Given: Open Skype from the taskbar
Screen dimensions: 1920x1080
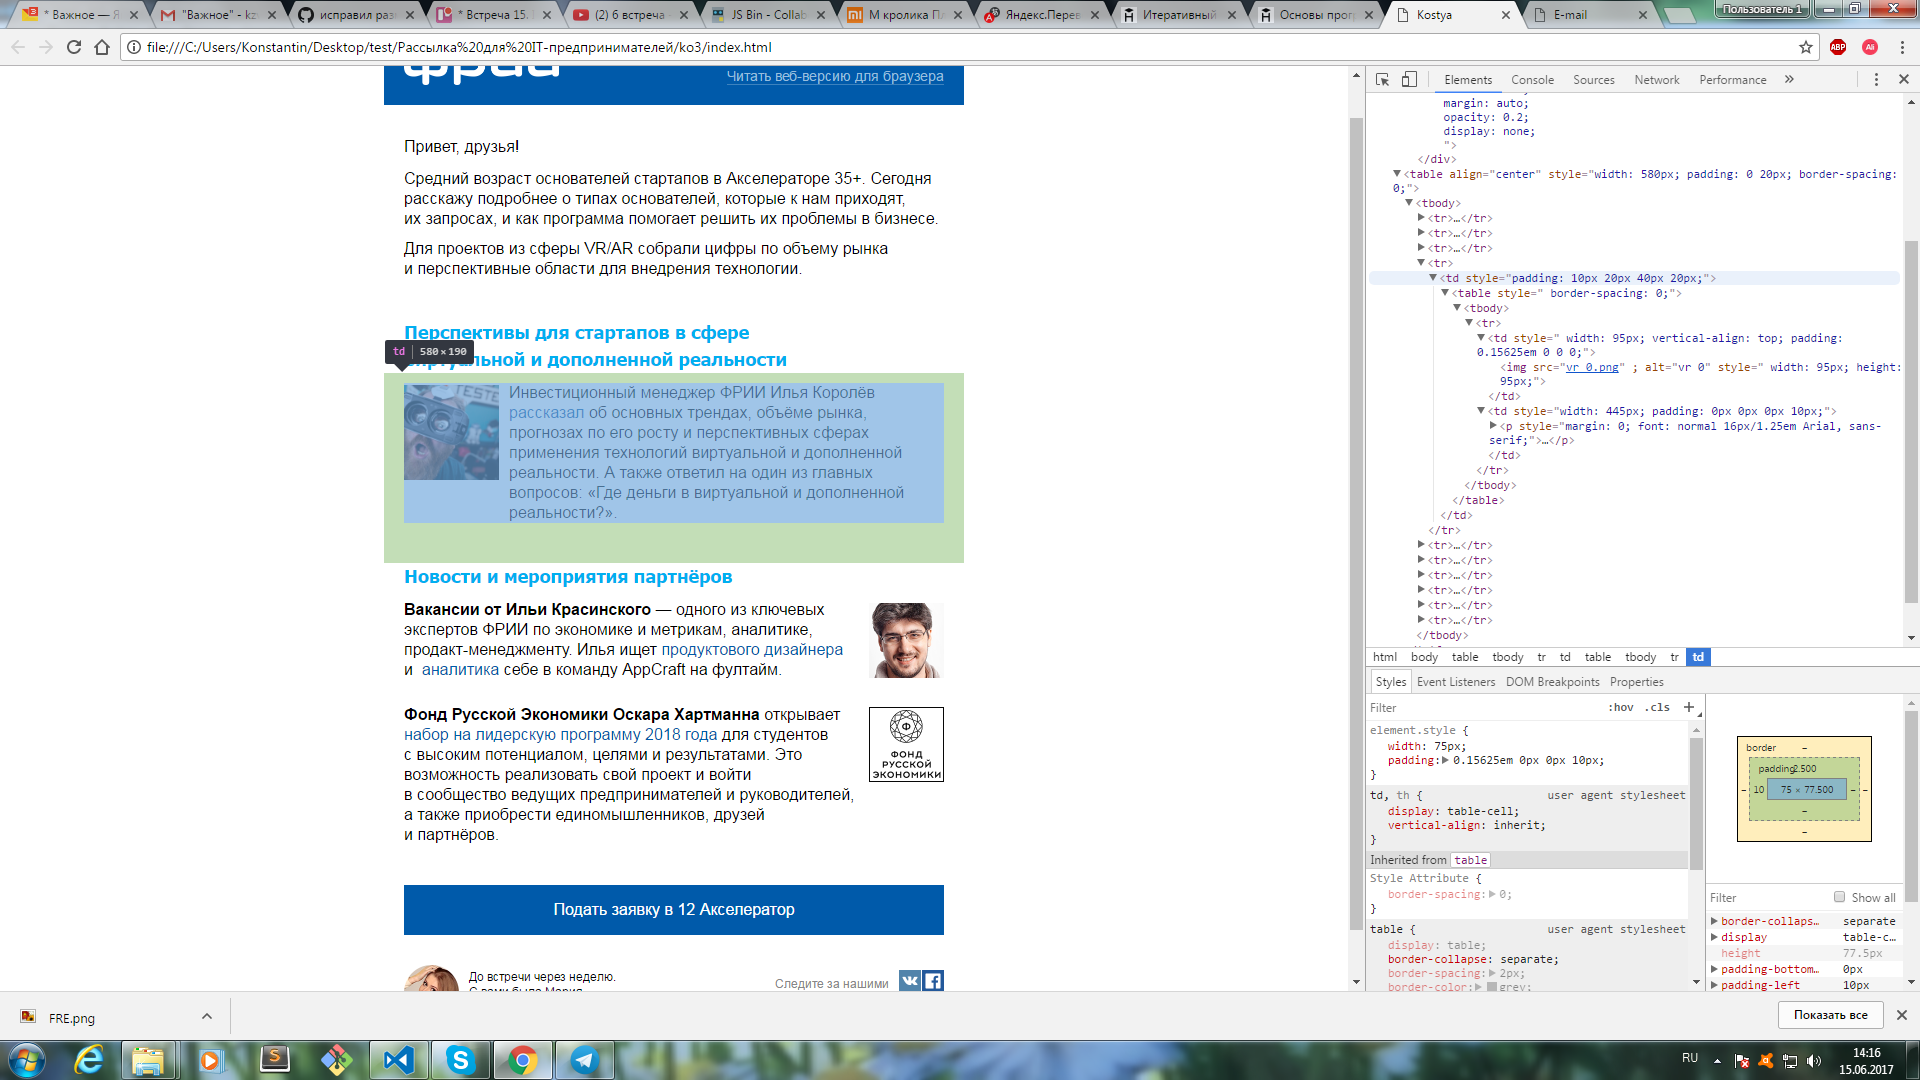Looking at the screenshot, I should [x=460, y=1060].
